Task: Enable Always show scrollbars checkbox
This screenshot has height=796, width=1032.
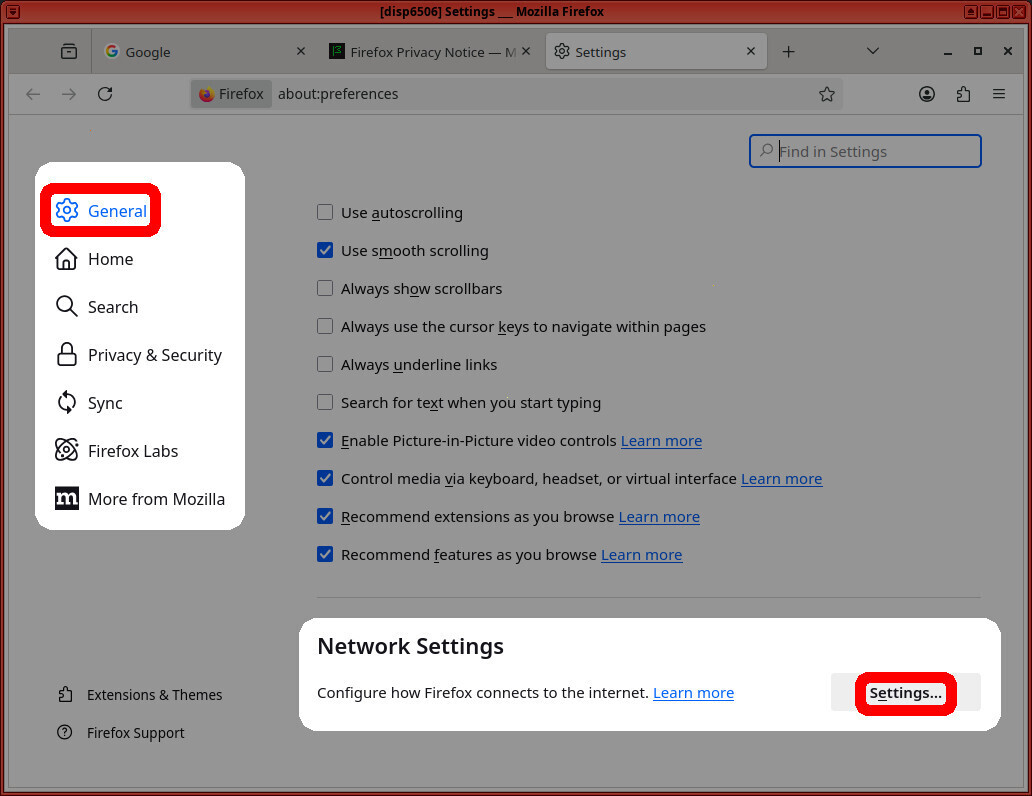Action: 325,289
